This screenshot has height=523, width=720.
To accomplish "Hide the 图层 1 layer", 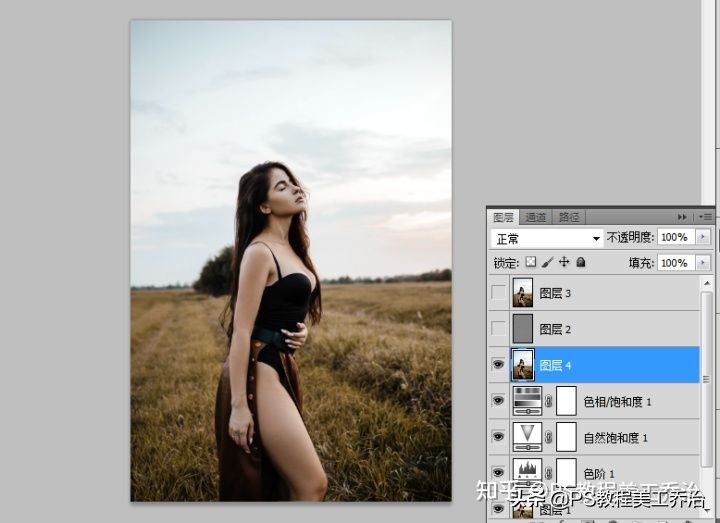I will pyautogui.click(x=498, y=508).
